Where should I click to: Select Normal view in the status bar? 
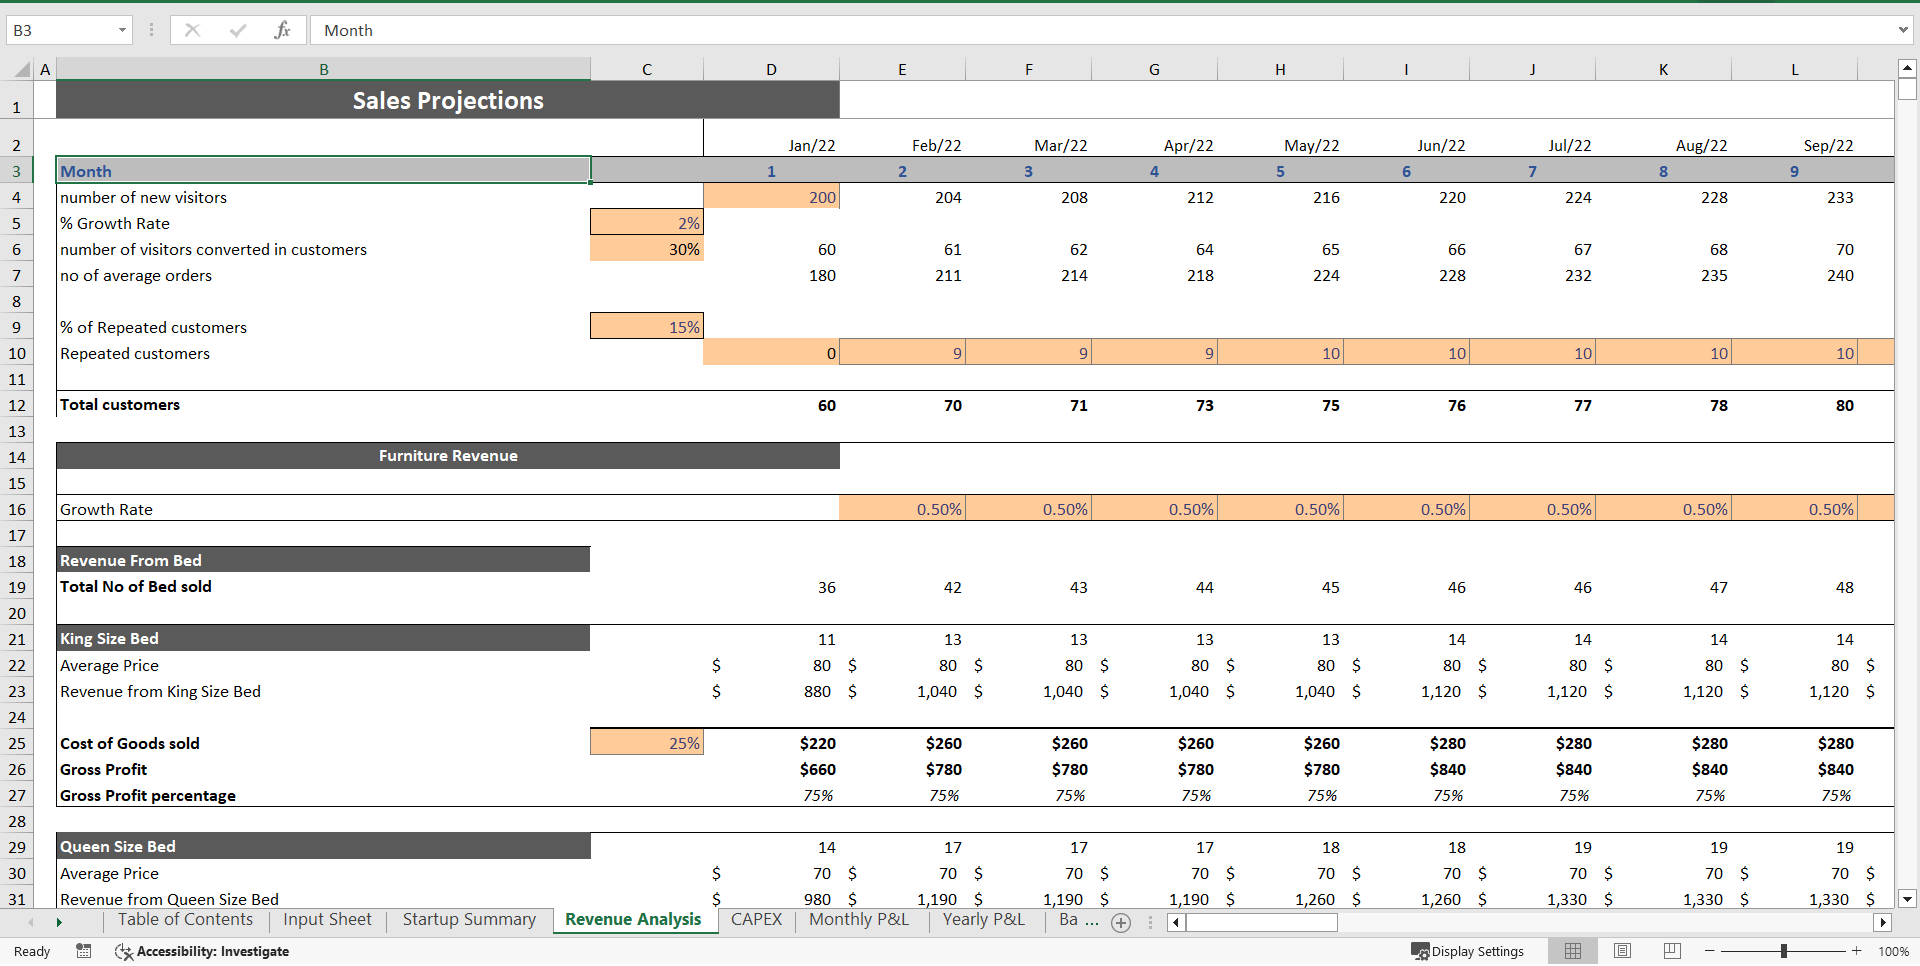tap(1573, 951)
